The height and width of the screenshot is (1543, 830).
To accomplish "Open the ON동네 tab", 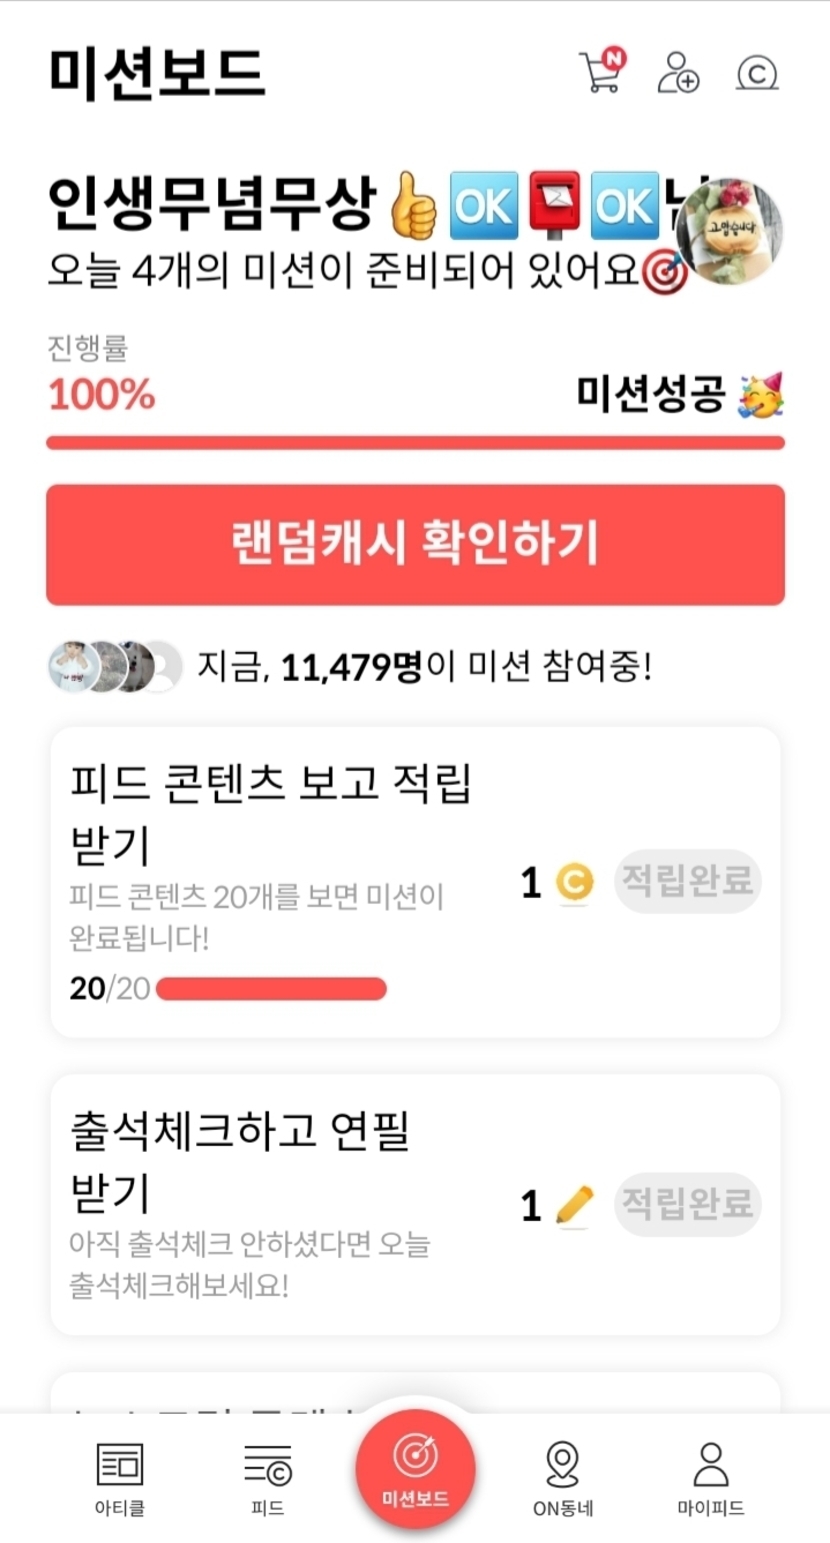I will click(563, 1475).
